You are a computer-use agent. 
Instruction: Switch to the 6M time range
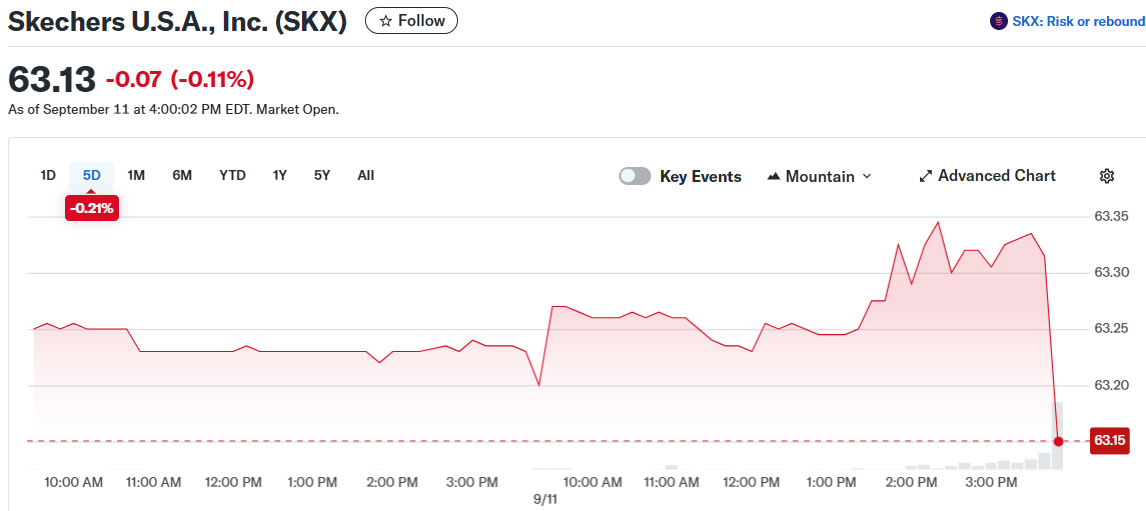click(182, 175)
